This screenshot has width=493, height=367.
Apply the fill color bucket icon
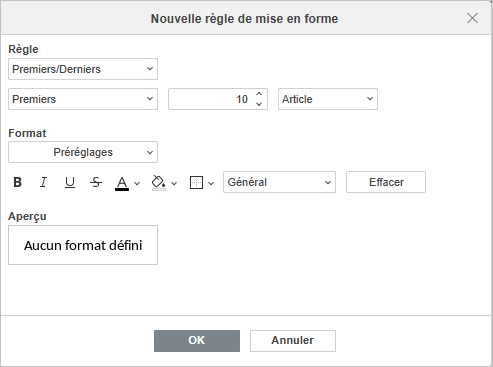point(159,183)
